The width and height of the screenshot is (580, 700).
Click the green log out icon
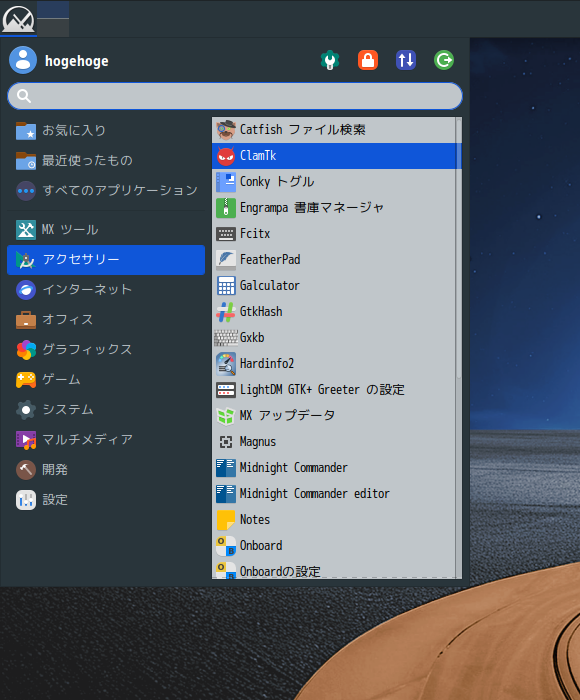(444, 60)
